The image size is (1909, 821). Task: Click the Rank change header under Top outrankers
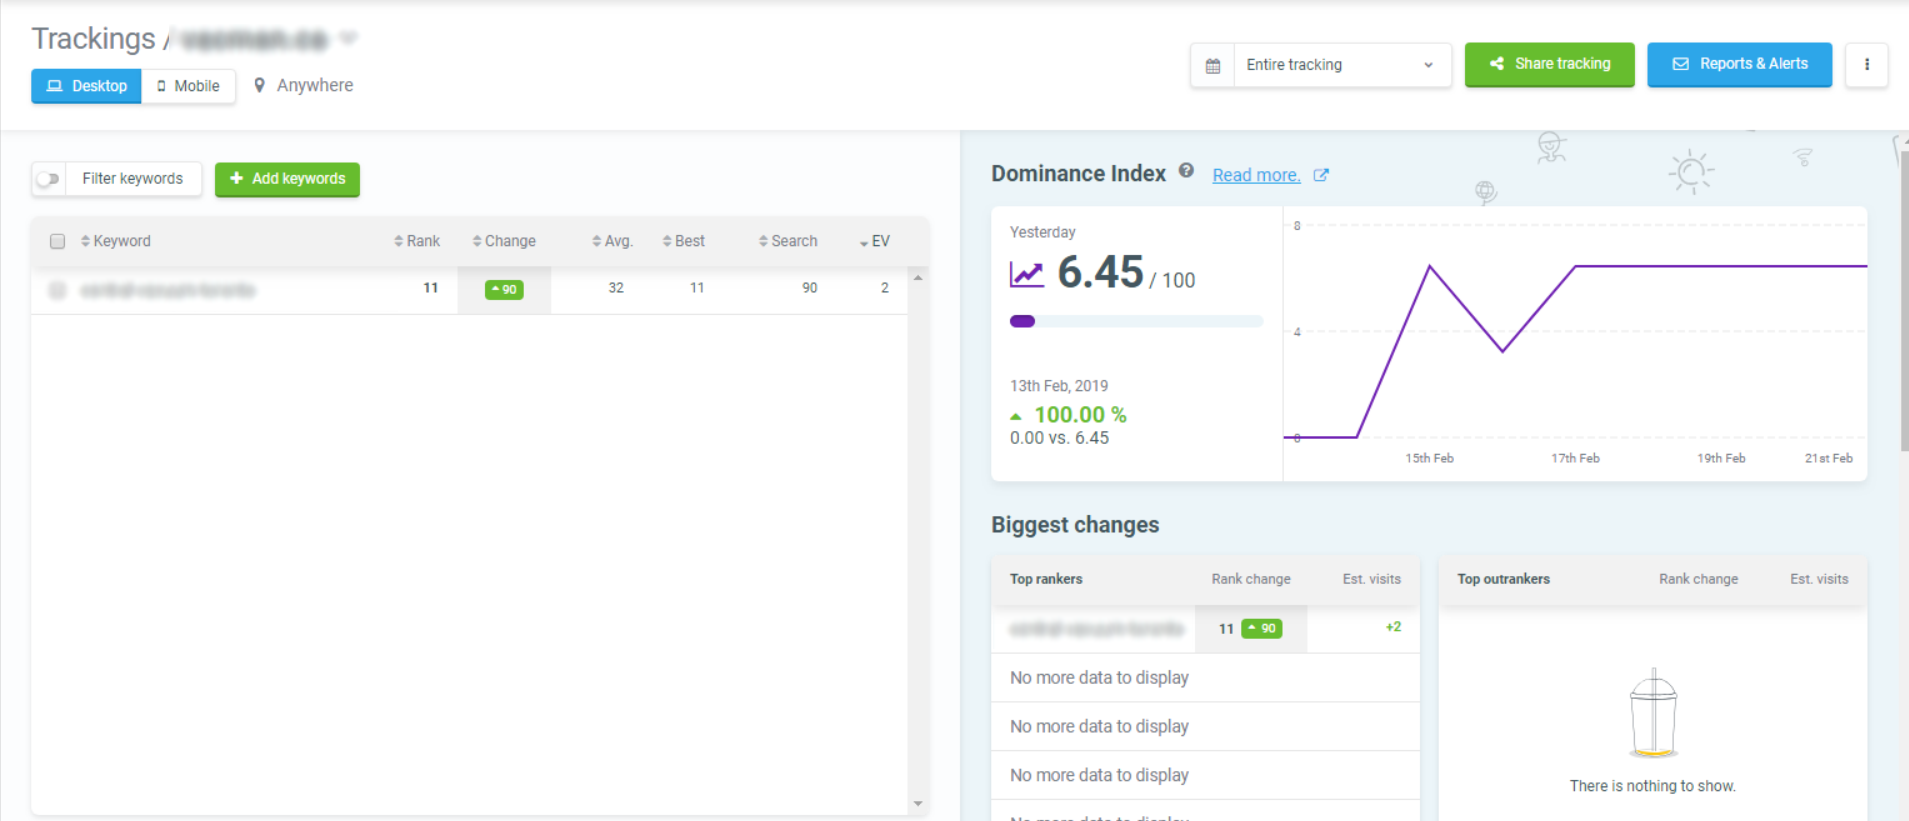1698,579
